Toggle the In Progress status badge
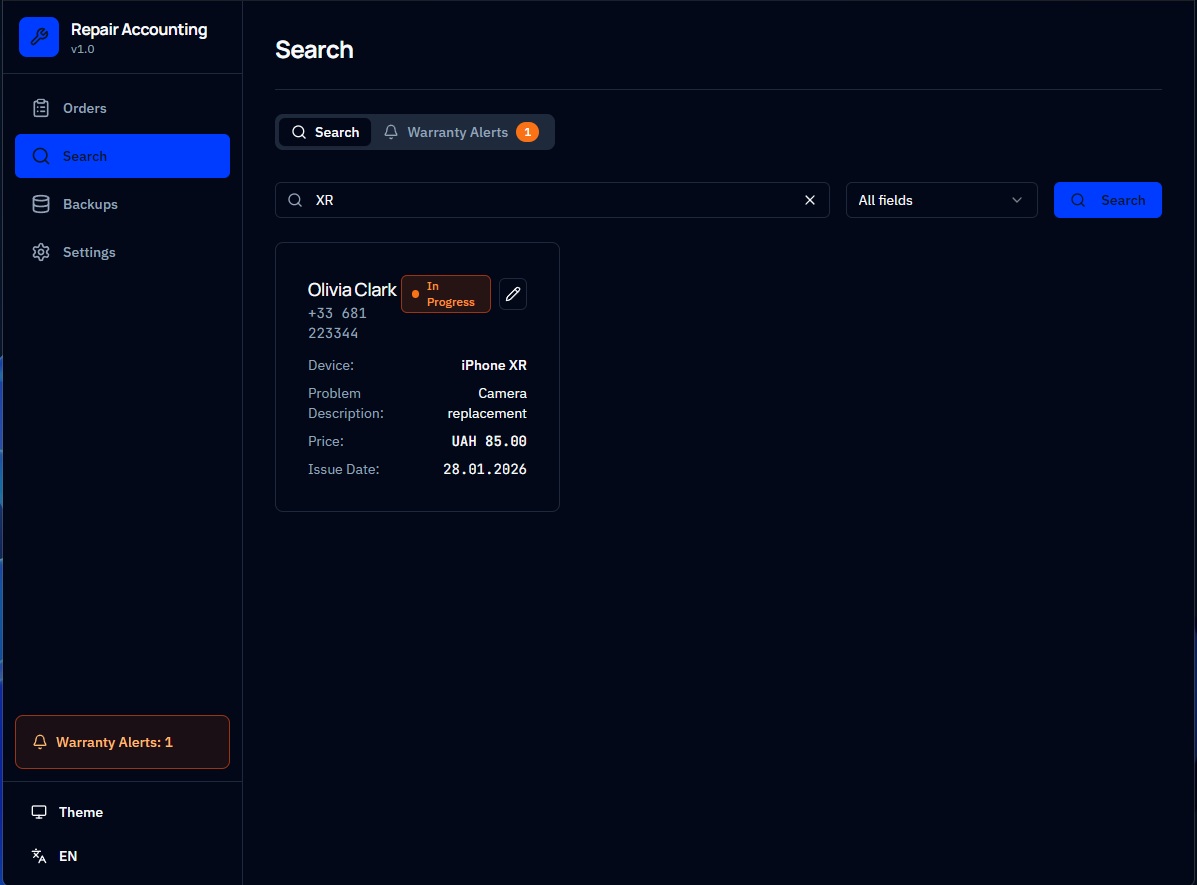The width and height of the screenshot is (1197, 885). click(445, 293)
